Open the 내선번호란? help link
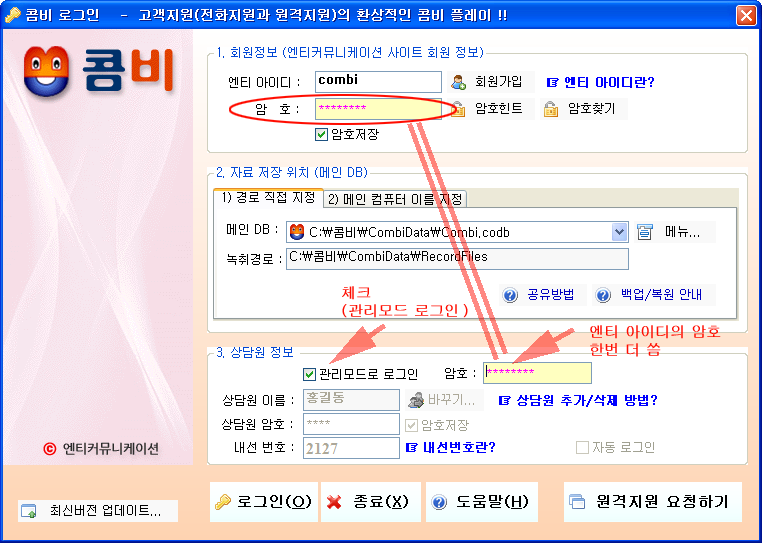Image resolution: width=762 pixels, height=543 pixels. click(450, 447)
